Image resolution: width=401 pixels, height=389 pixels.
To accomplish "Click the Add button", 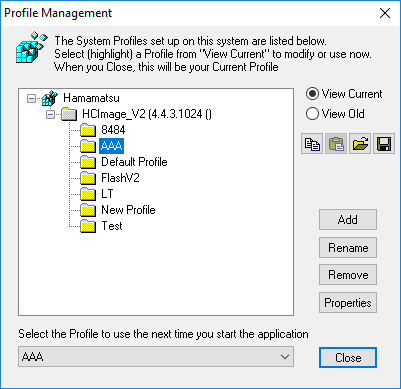I will pyautogui.click(x=348, y=220).
